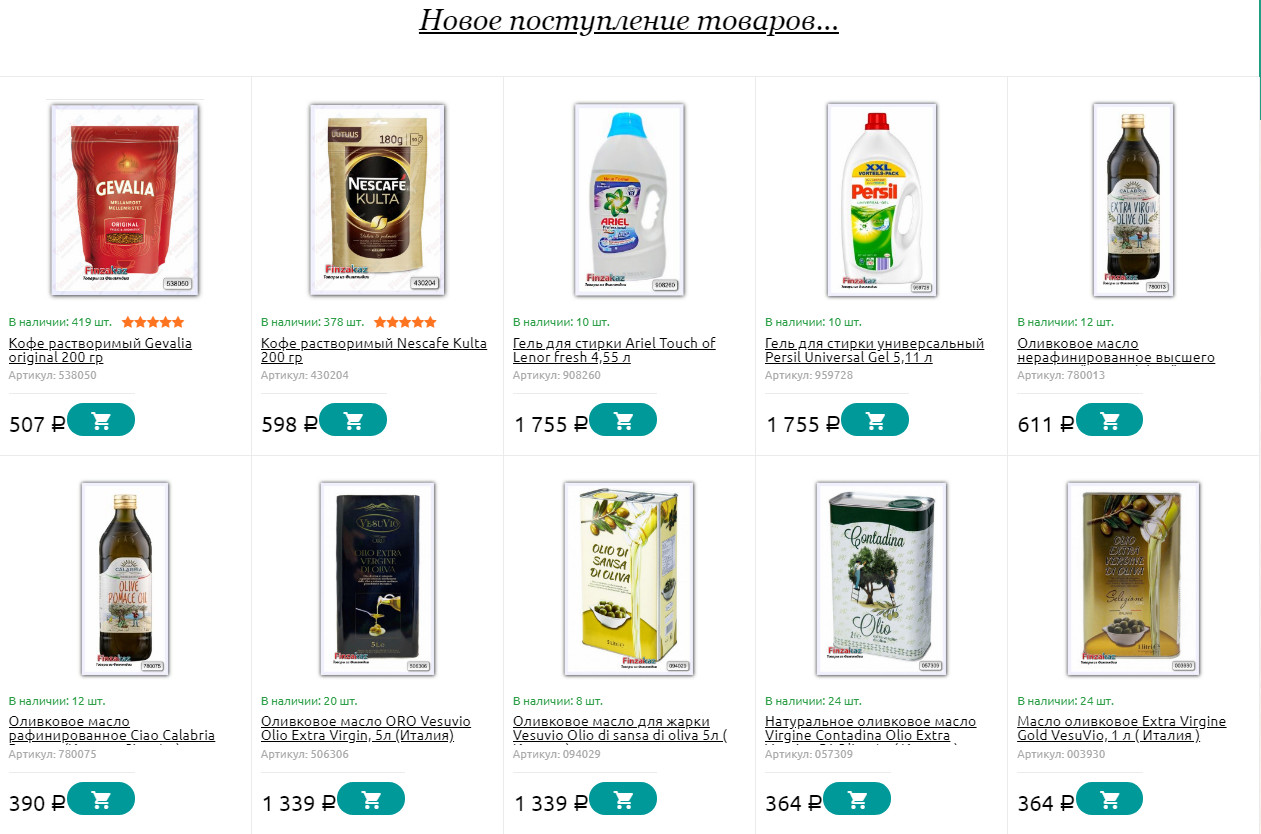Open Масло оливковое Extra Virgine Gold link
The height and width of the screenshot is (834, 1261).
pos(1122,728)
